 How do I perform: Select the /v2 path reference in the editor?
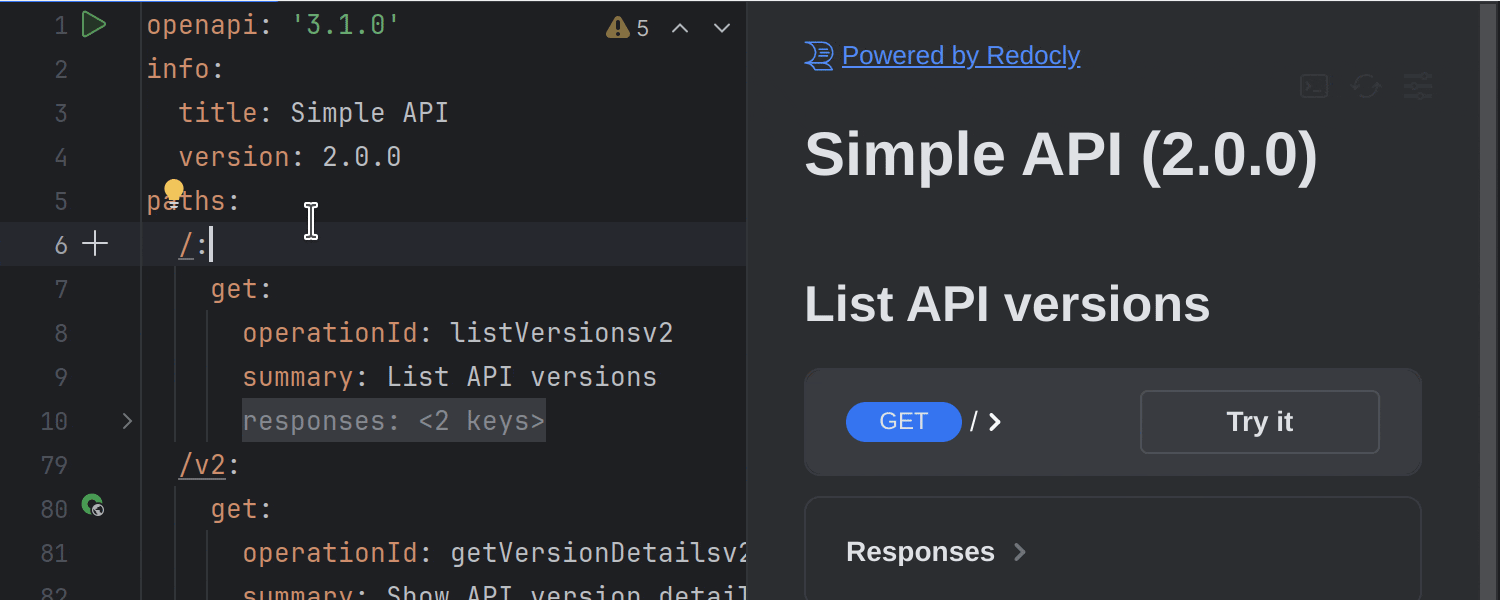click(x=202, y=464)
